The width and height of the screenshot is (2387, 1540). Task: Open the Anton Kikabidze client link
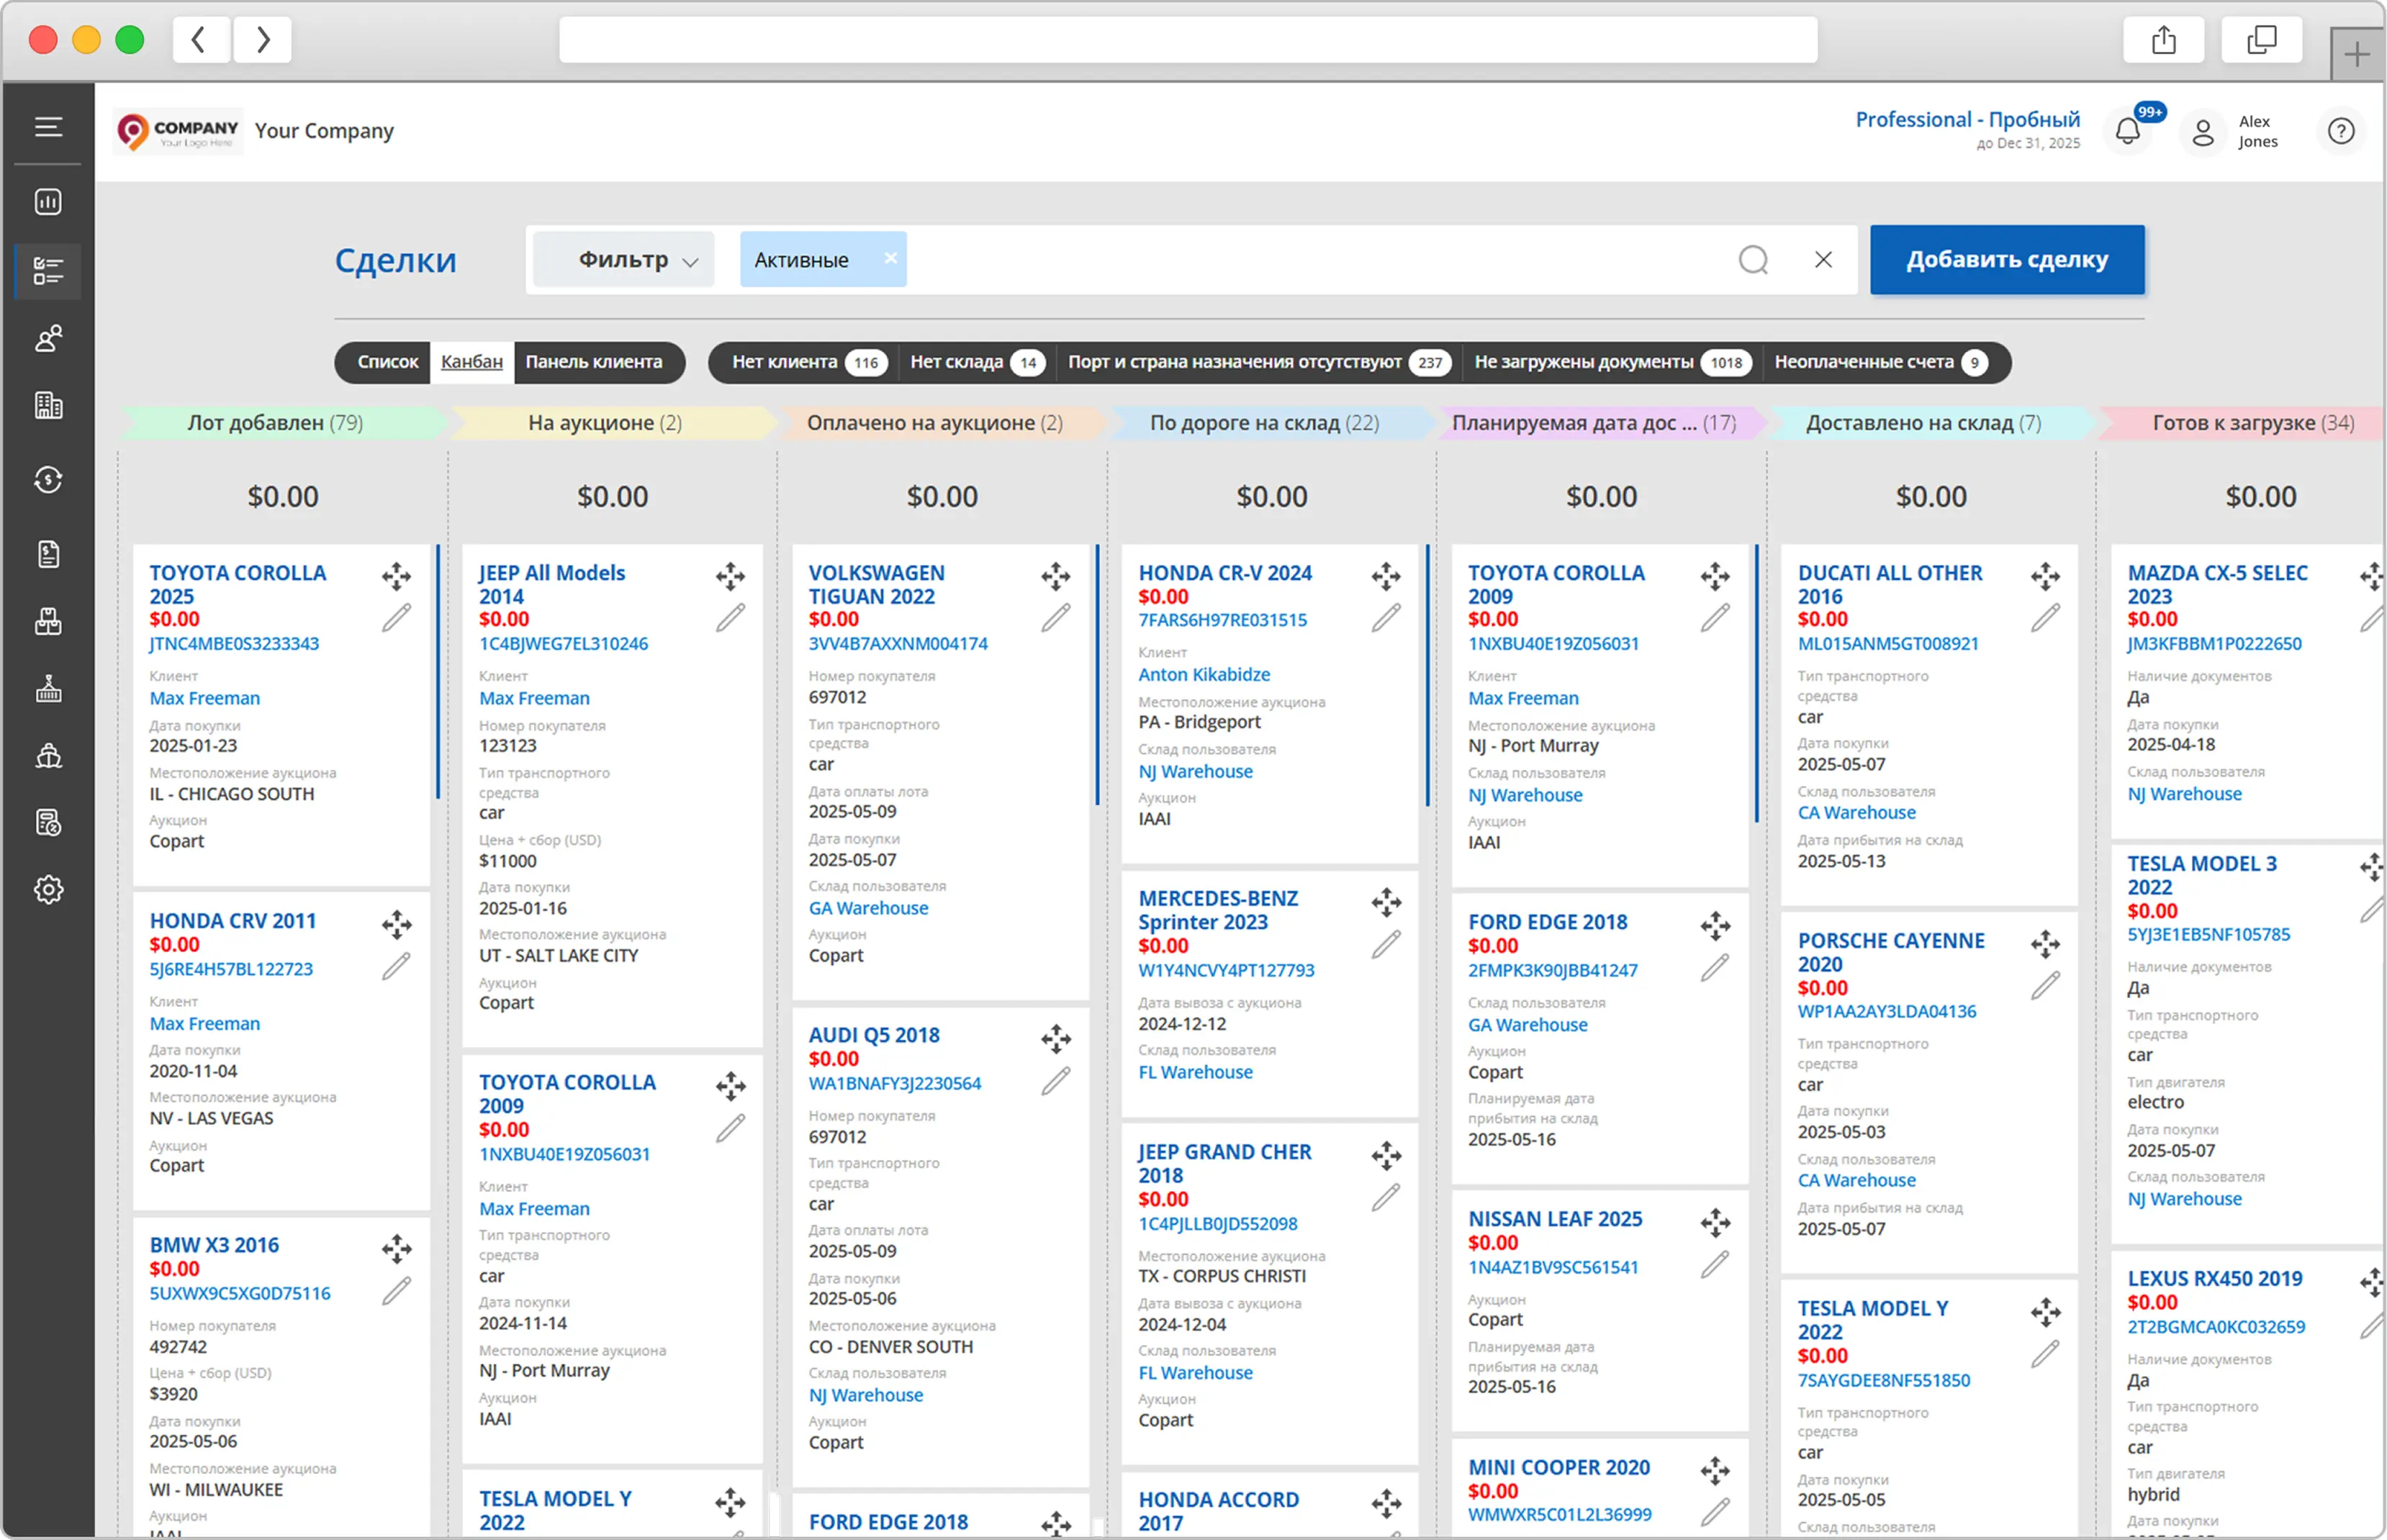coord(1204,675)
